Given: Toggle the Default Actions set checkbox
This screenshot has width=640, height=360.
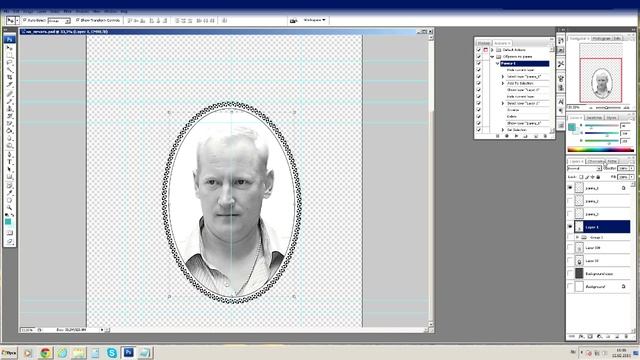Looking at the screenshot, I should click(479, 50).
